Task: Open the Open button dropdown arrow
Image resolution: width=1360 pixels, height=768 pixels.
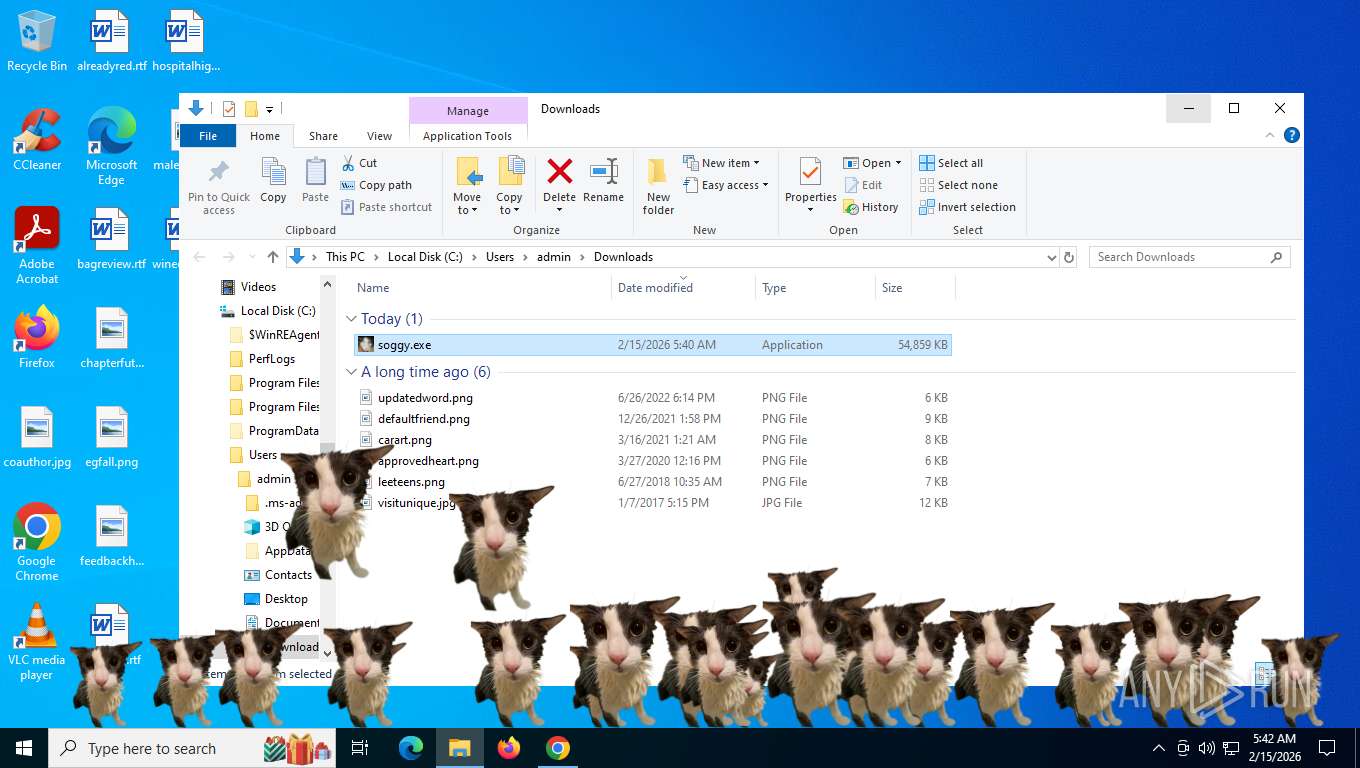Action: 898,163
